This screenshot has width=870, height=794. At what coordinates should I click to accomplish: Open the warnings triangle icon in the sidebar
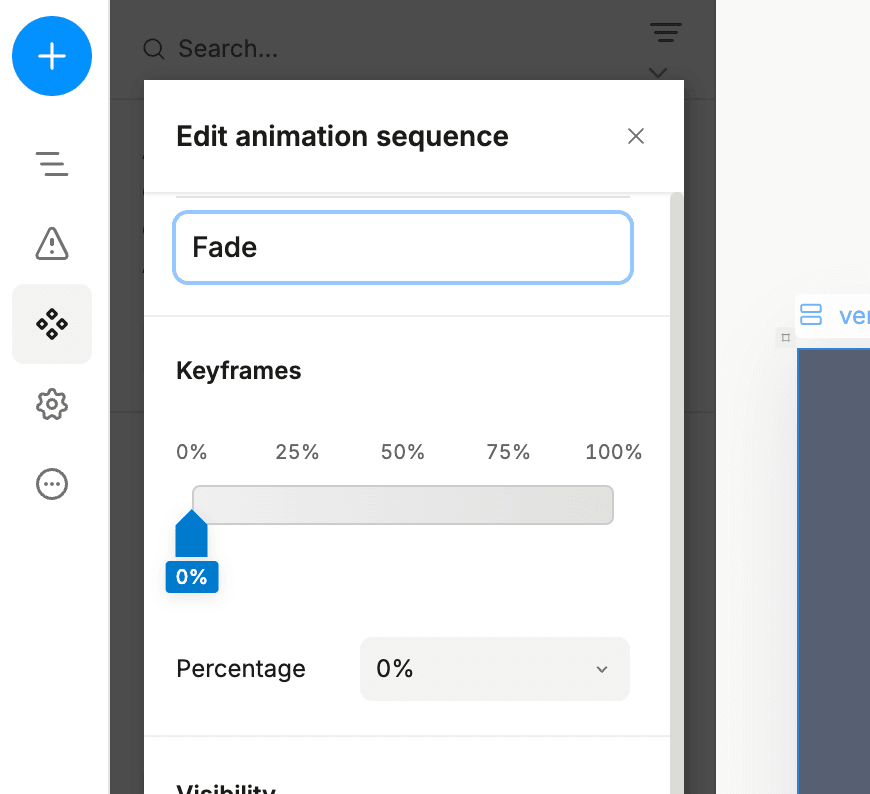(51, 244)
